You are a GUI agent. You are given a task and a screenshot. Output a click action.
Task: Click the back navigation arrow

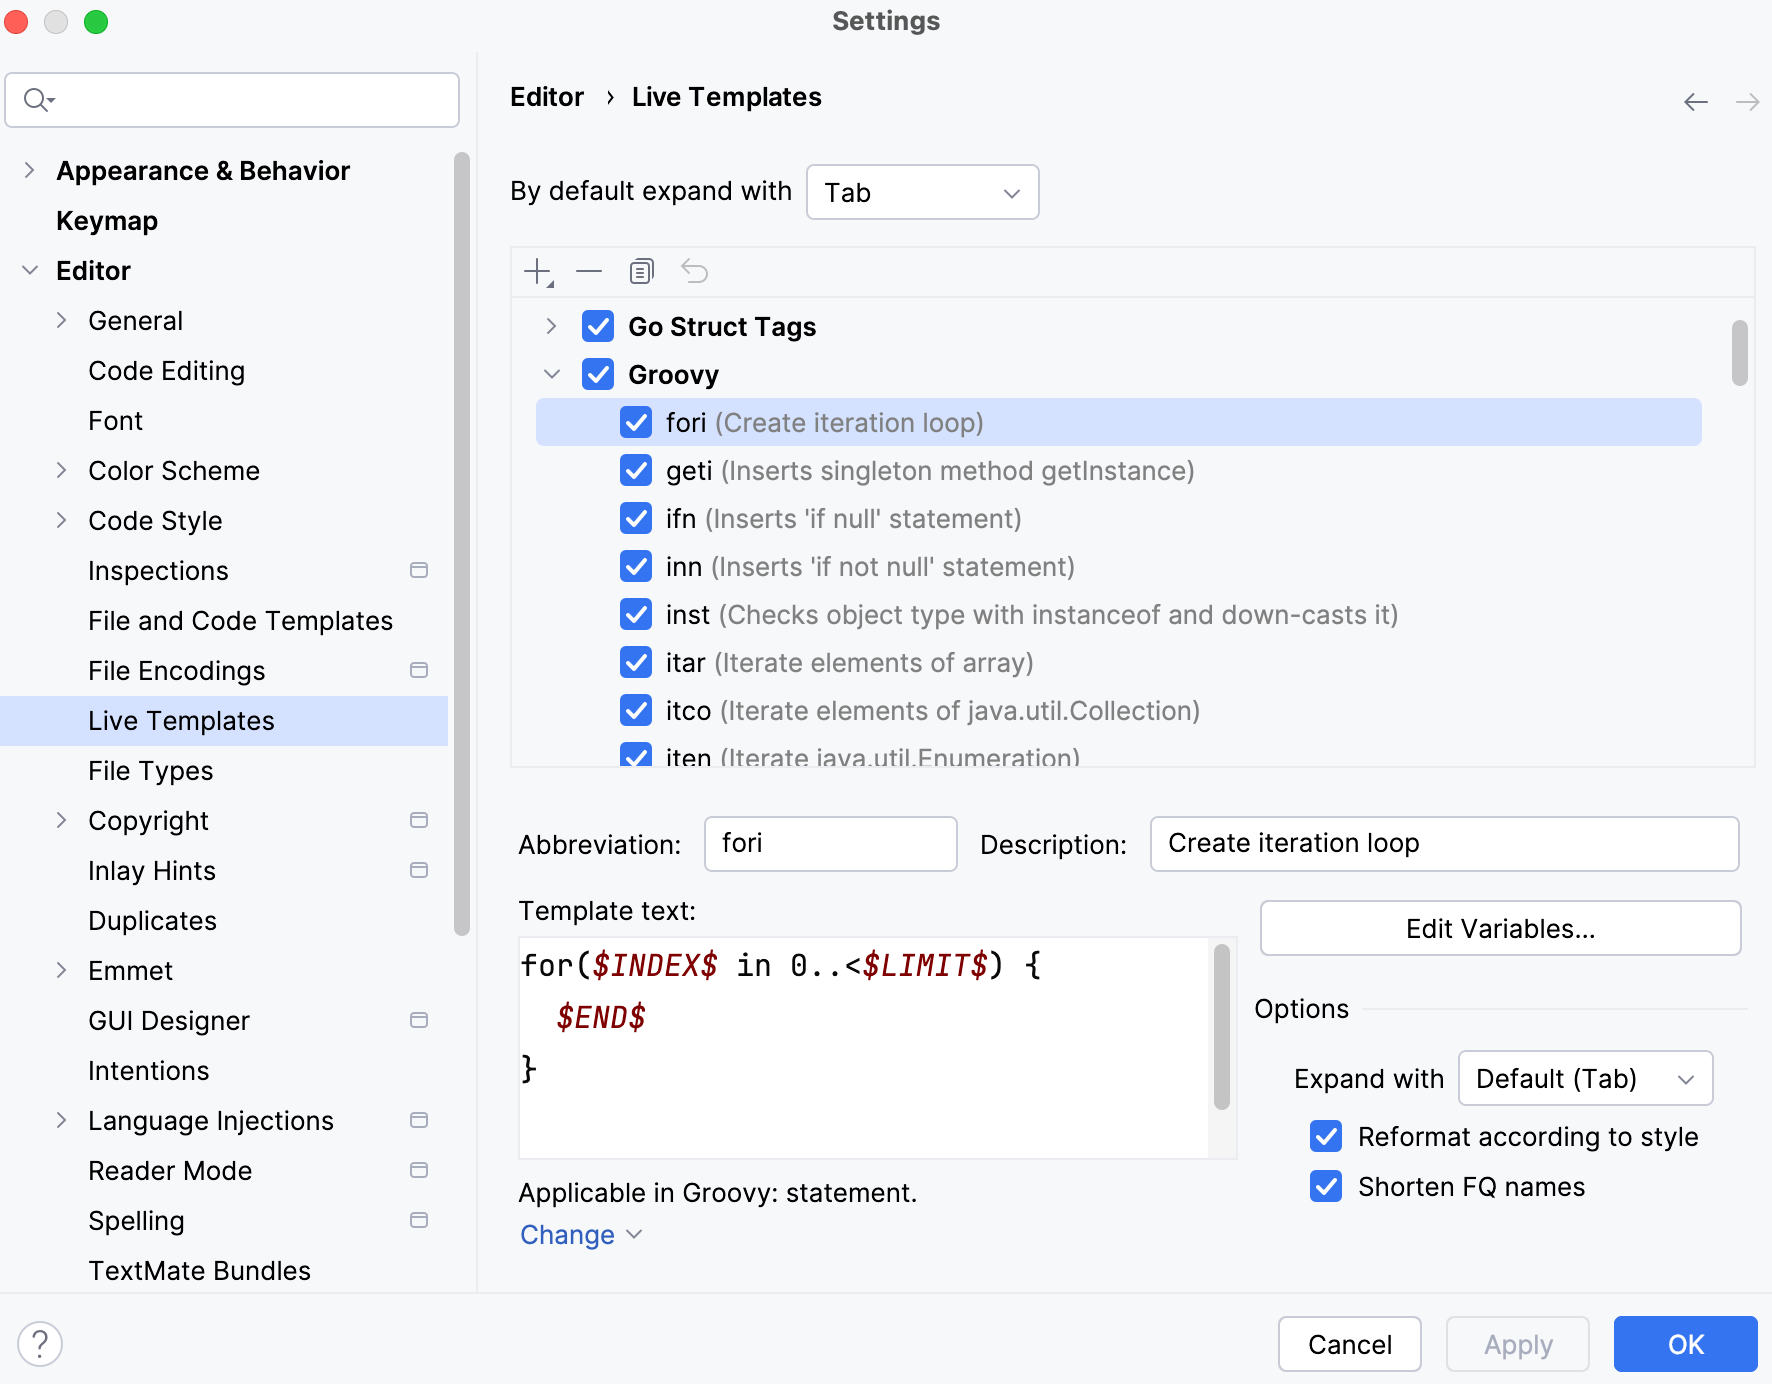tap(1696, 101)
